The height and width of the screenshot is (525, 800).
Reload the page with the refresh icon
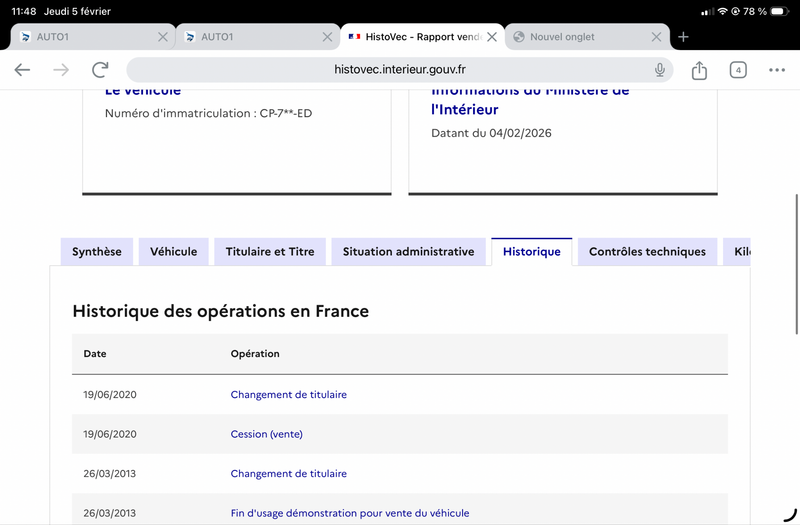(x=100, y=69)
